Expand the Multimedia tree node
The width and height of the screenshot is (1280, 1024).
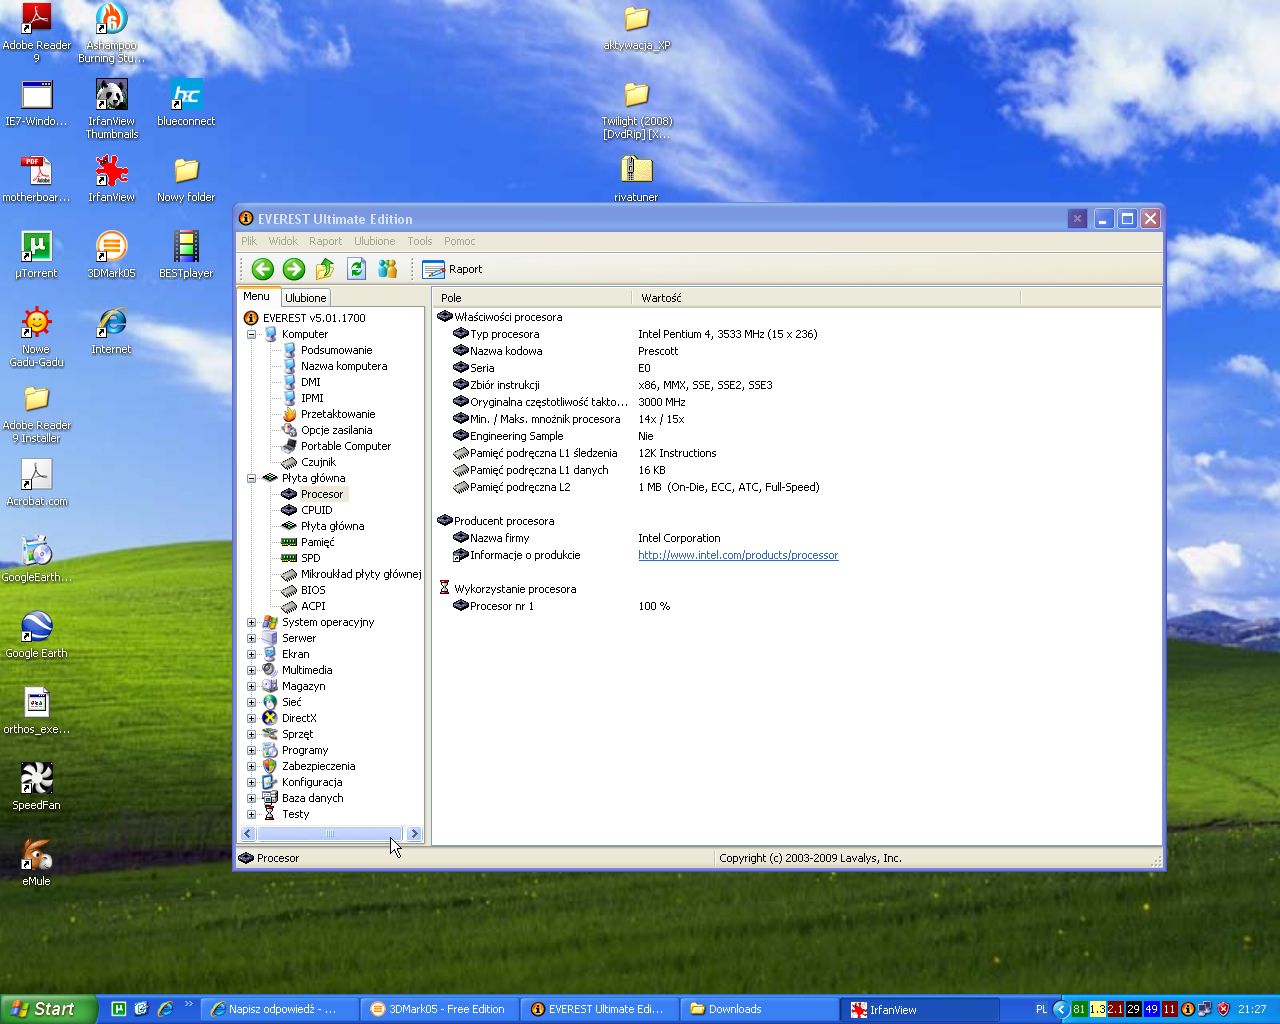252,670
